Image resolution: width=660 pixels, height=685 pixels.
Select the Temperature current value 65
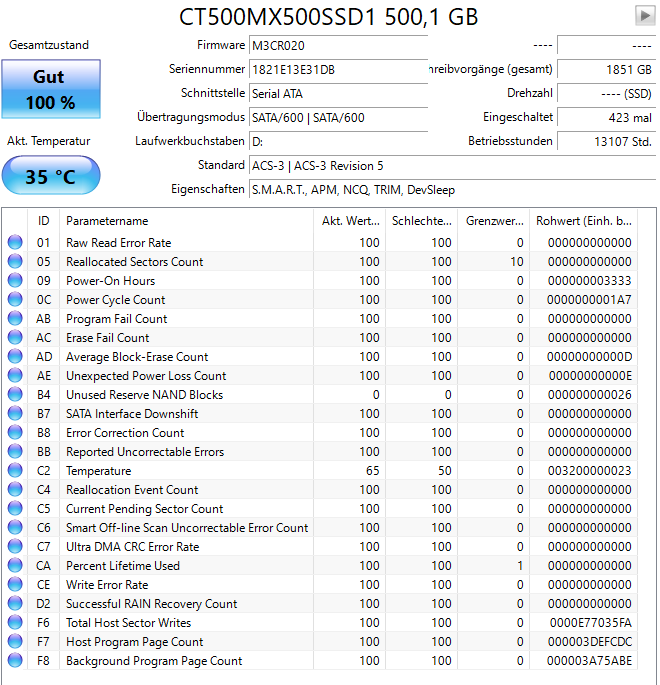click(373, 471)
